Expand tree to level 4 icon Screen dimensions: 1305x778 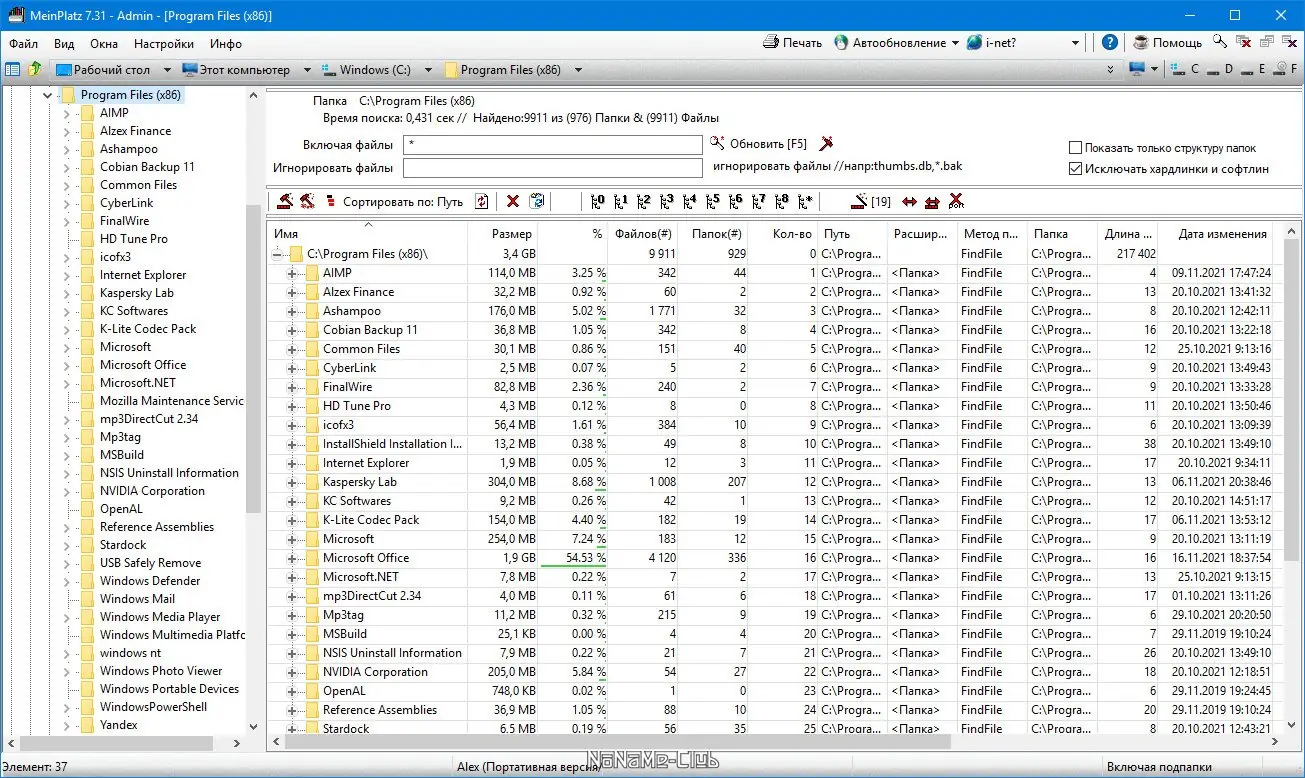tap(689, 201)
